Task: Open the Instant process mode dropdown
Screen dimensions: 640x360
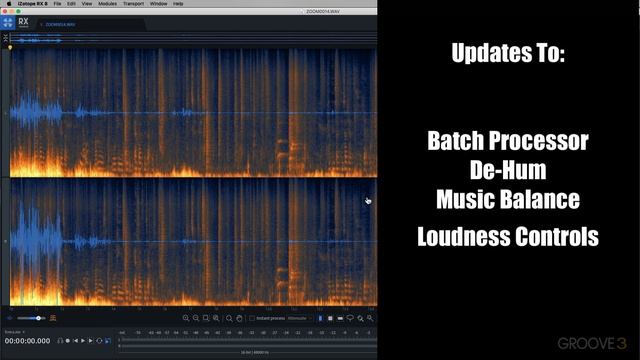Action: (299, 318)
